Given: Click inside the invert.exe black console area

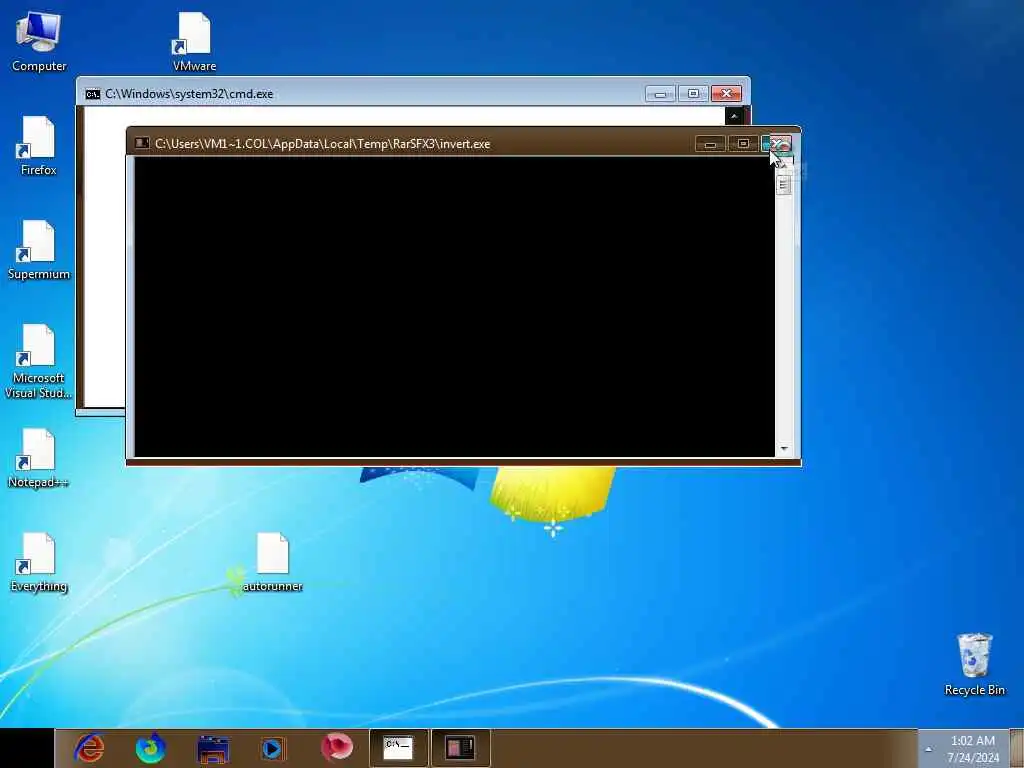Looking at the screenshot, I should coord(455,307).
